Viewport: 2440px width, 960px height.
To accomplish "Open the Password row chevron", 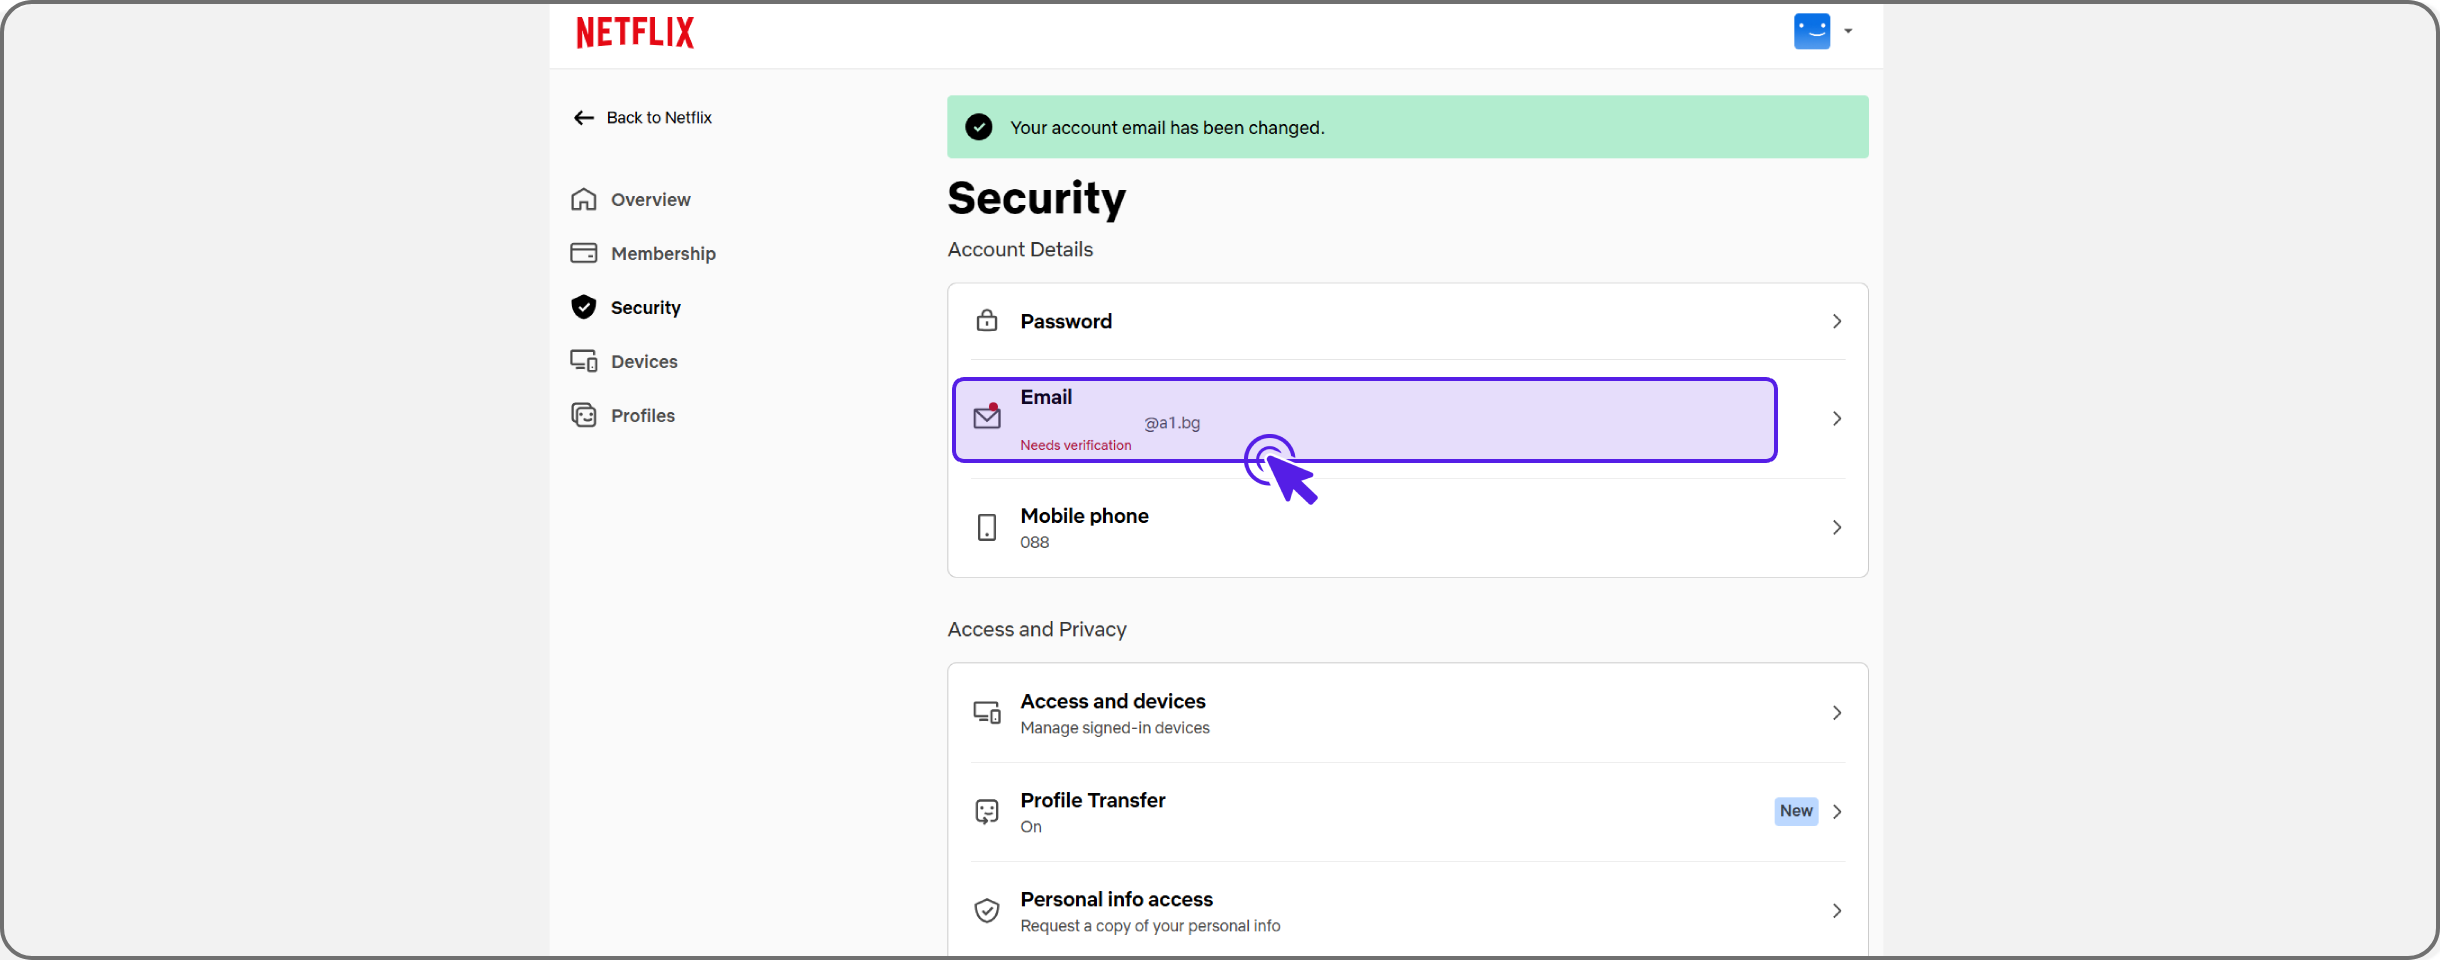I will coord(1837,321).
